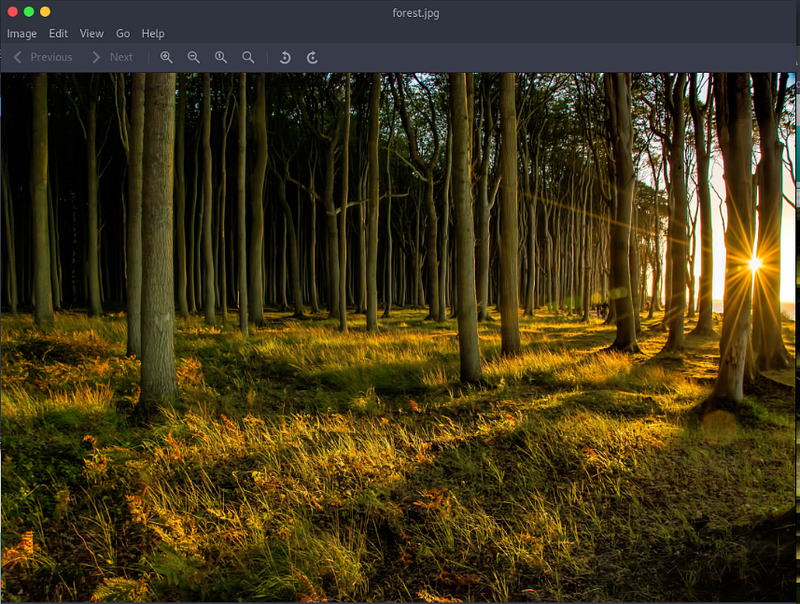Go to the Previous image

(42, 57)
